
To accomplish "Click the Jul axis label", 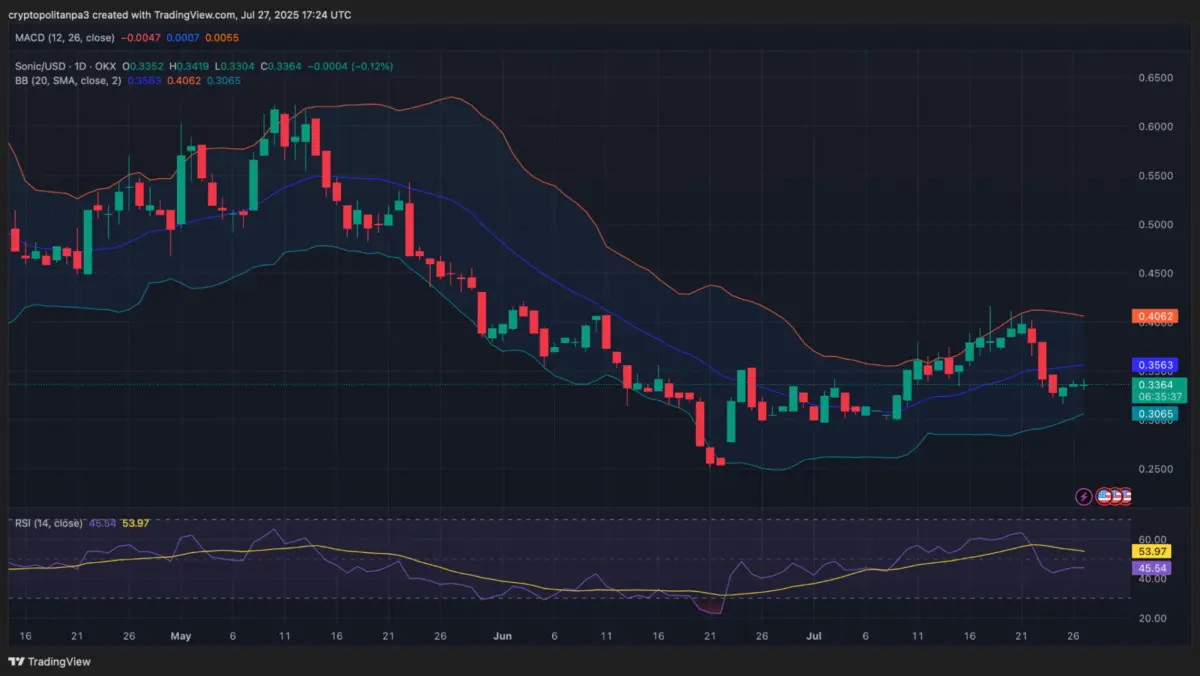I will click(x=813, y=635).
